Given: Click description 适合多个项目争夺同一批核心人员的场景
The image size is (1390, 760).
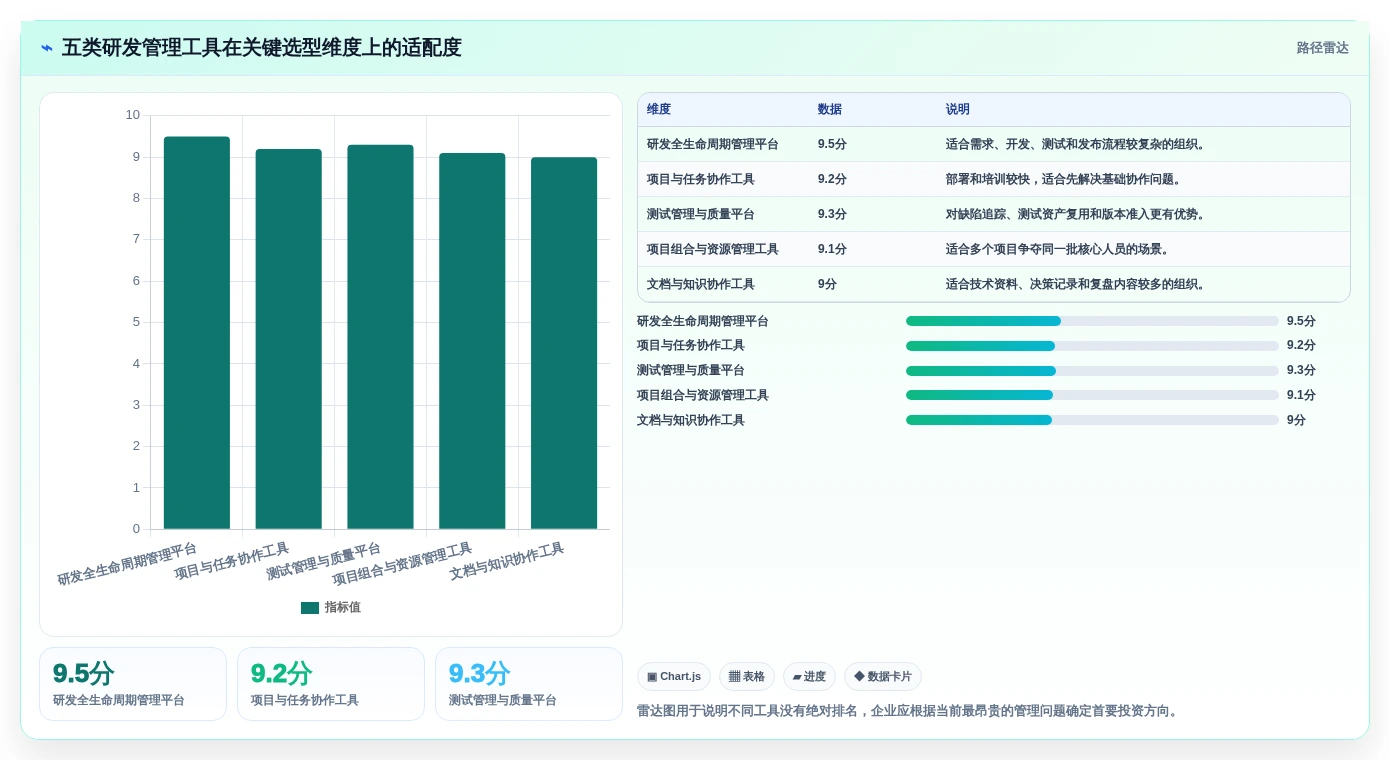Looking at the screenshot, I should pos(1058,249).
